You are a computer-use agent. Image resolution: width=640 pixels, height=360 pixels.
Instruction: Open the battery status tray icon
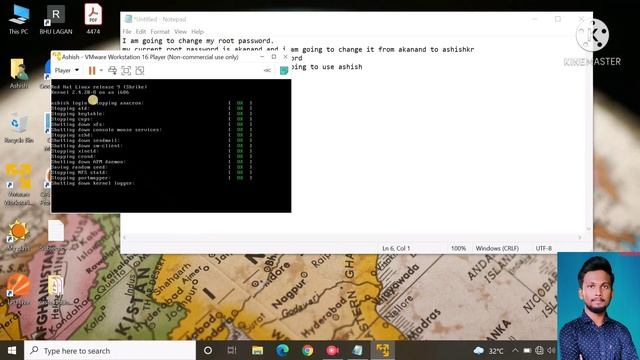[x=527, y=351]
